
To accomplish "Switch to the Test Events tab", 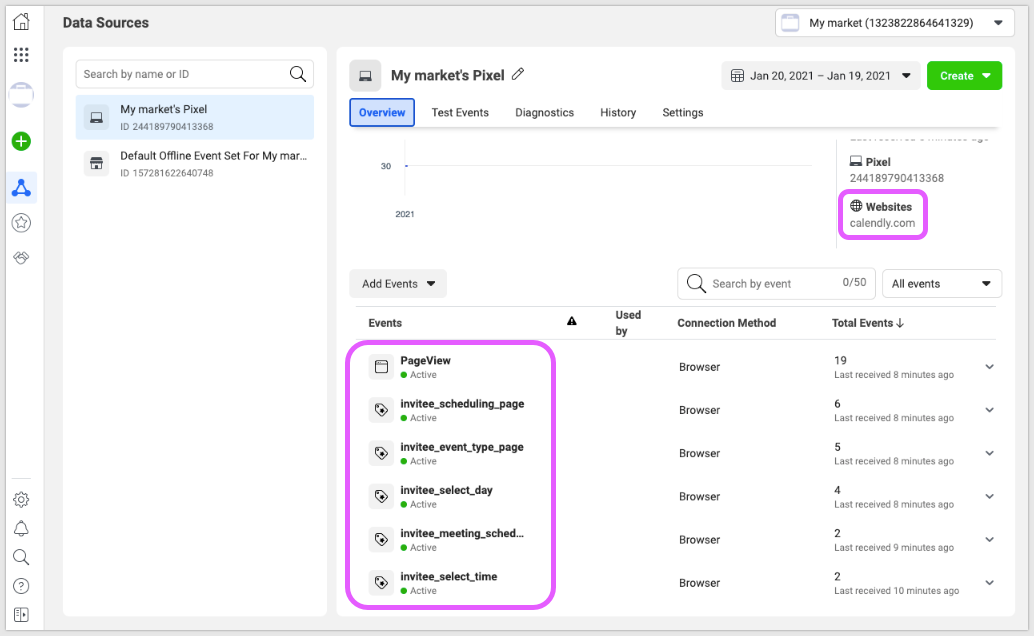I will (460, 112).
